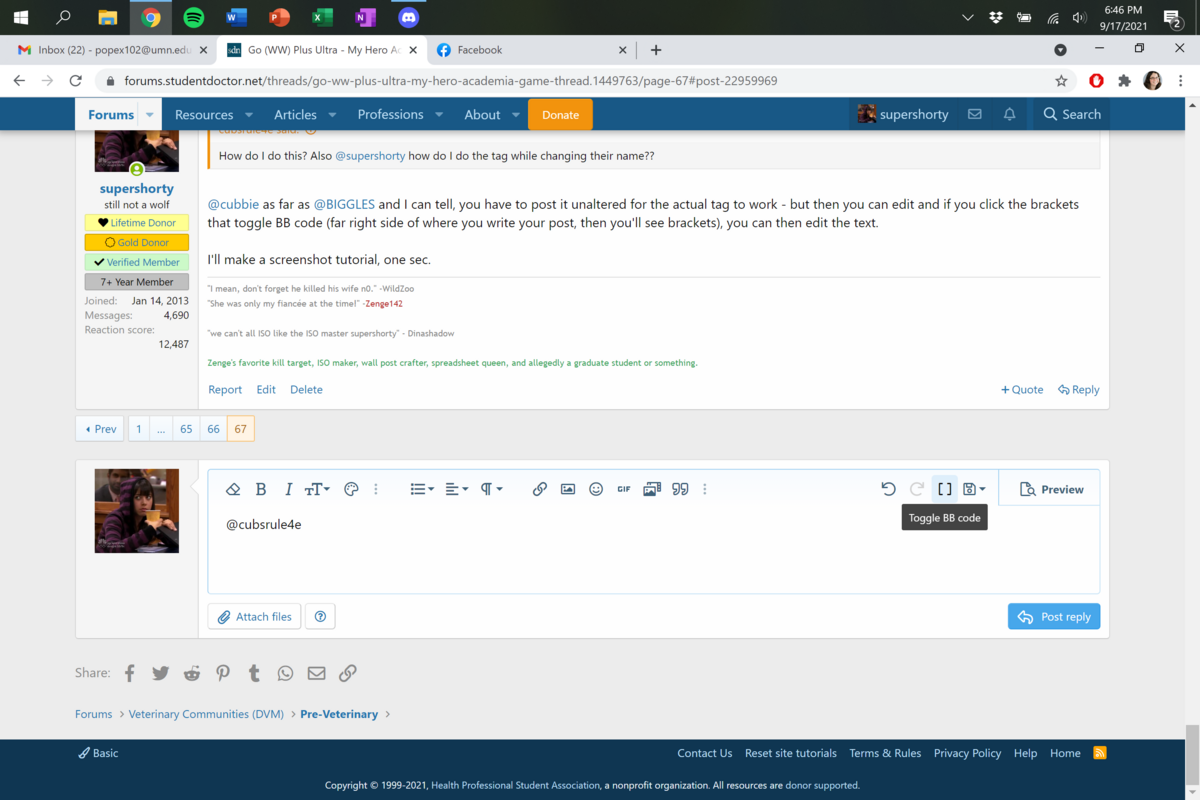Apply italic formatting in the editor
This screenshot has height=800, width=1200.
288,489
